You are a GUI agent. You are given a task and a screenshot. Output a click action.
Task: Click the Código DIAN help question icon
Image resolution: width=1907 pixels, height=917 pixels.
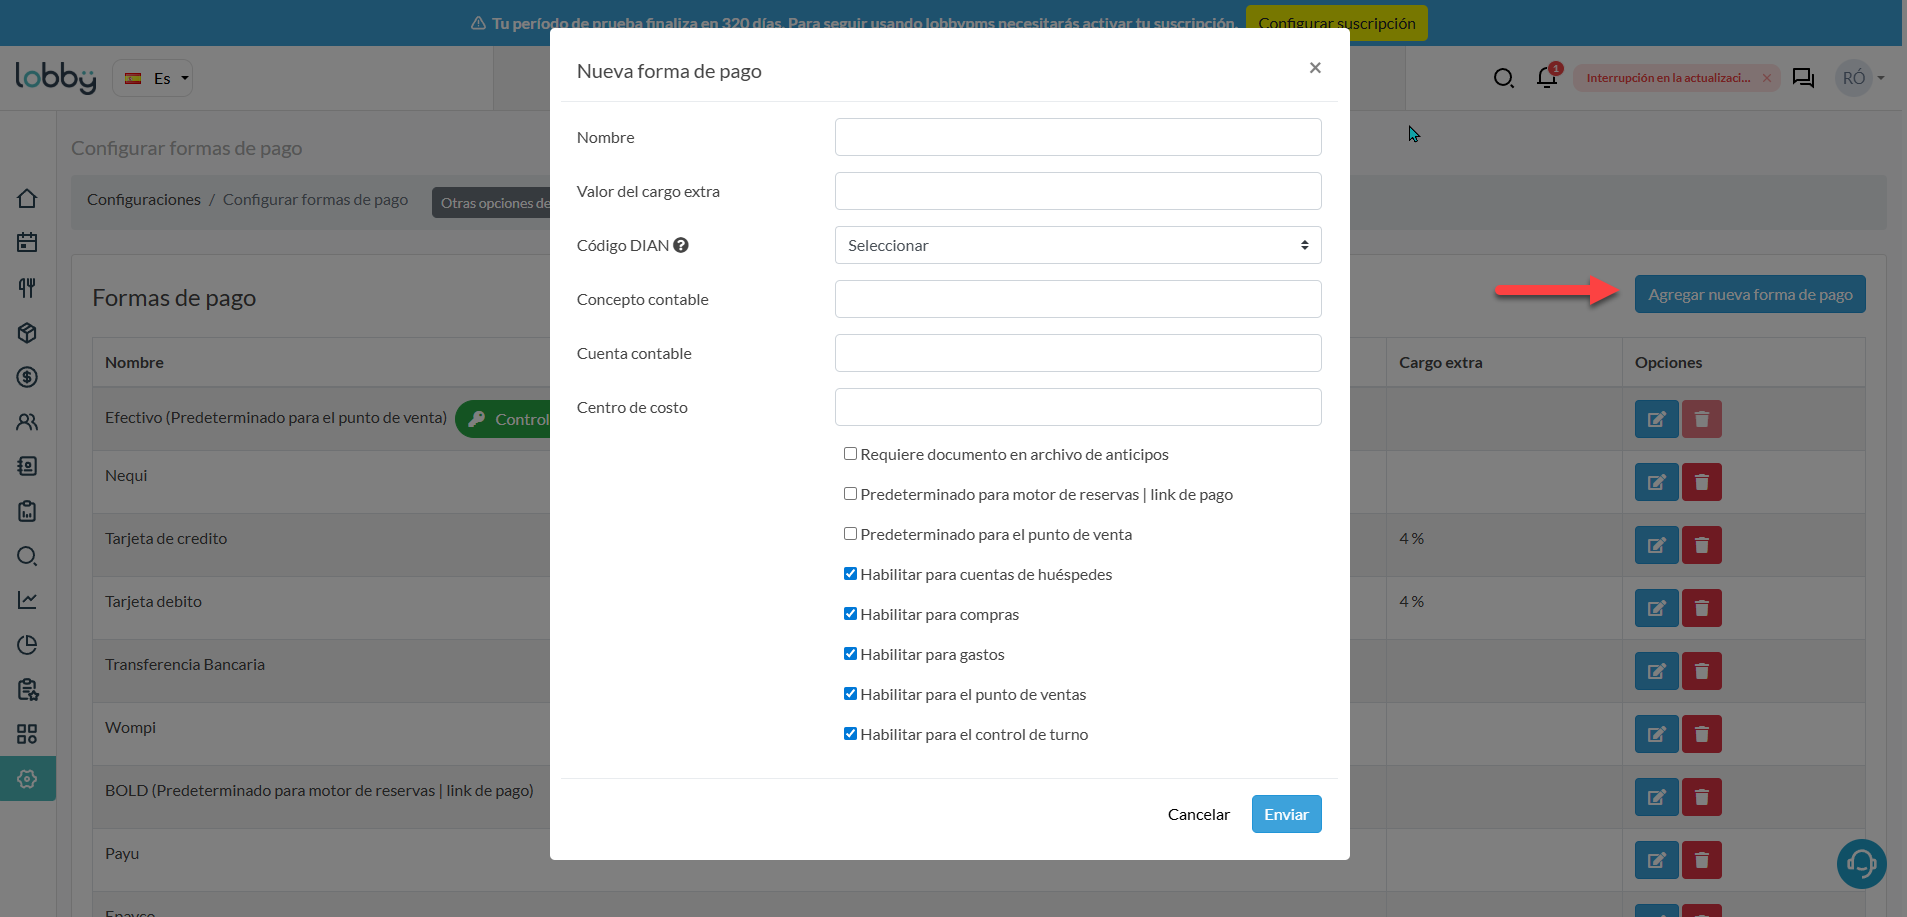681,245
